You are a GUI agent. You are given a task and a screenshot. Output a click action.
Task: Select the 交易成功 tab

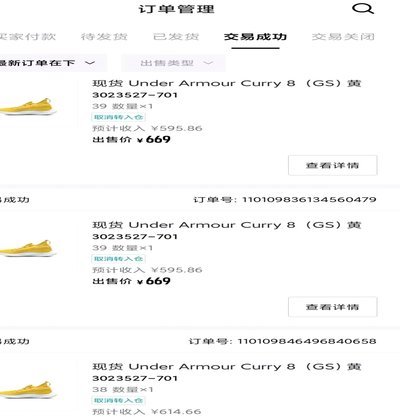255,36
